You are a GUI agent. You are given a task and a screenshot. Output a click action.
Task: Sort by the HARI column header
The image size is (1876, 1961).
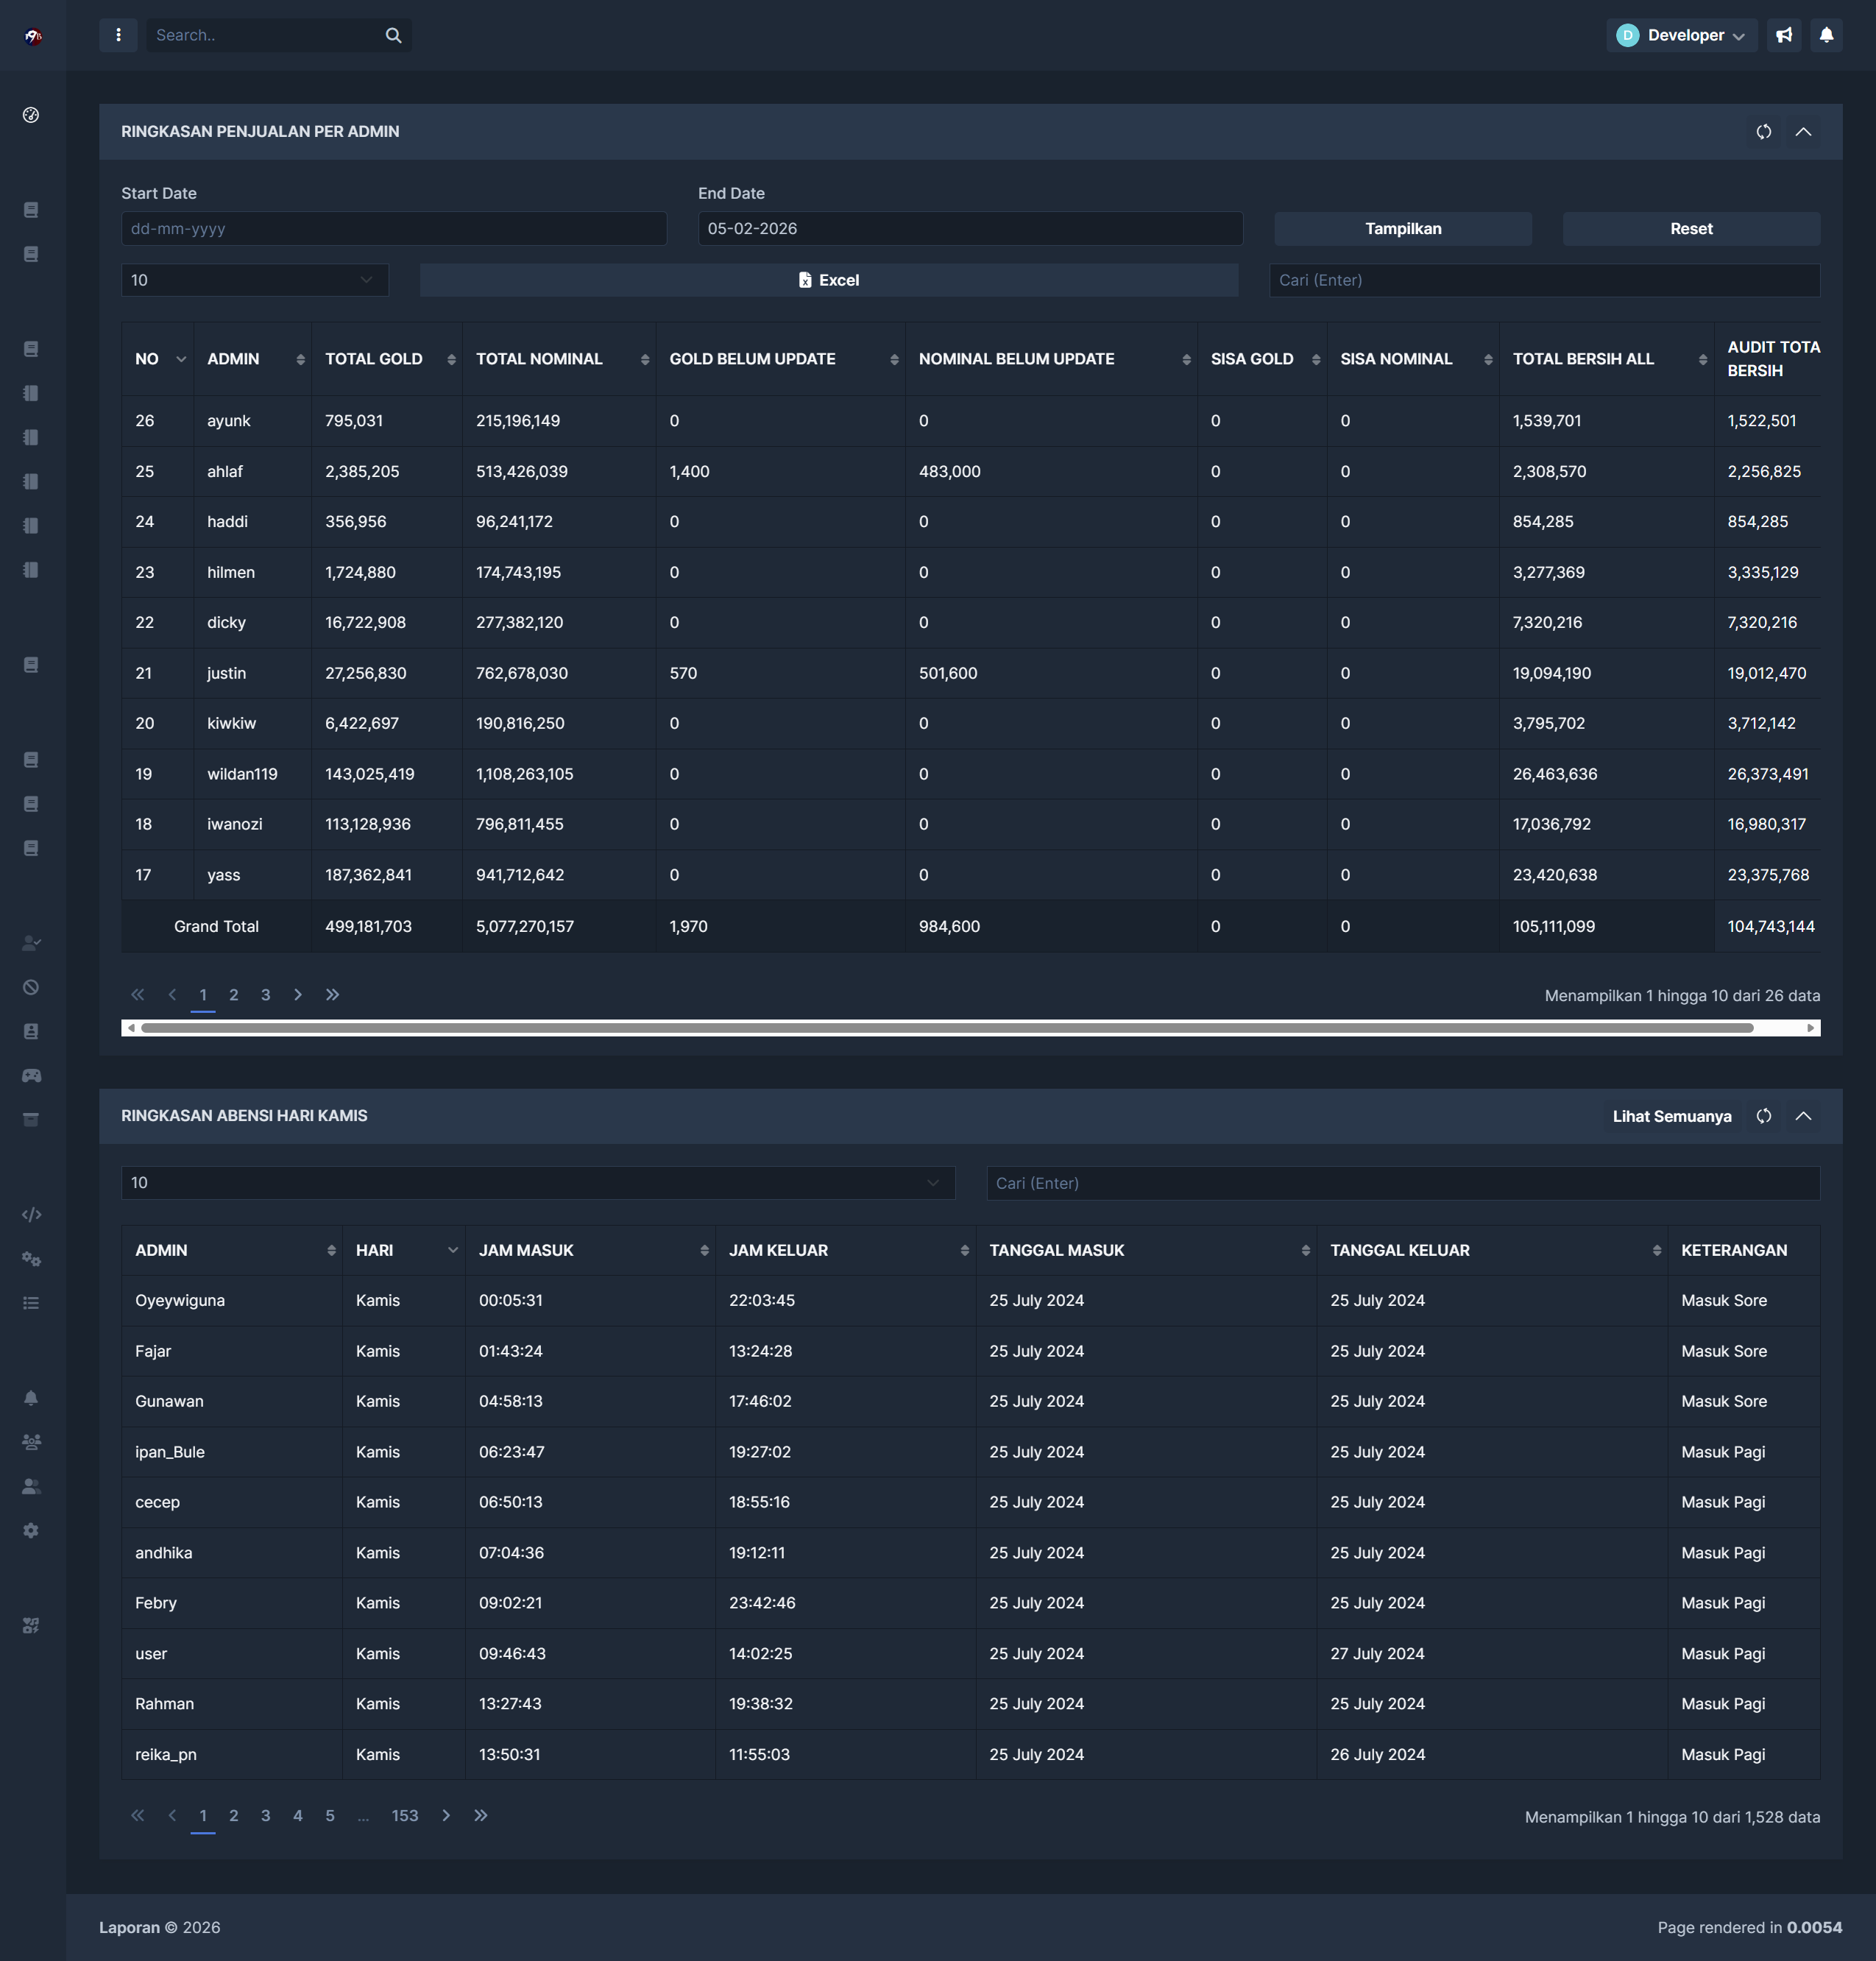(404, 1250)
